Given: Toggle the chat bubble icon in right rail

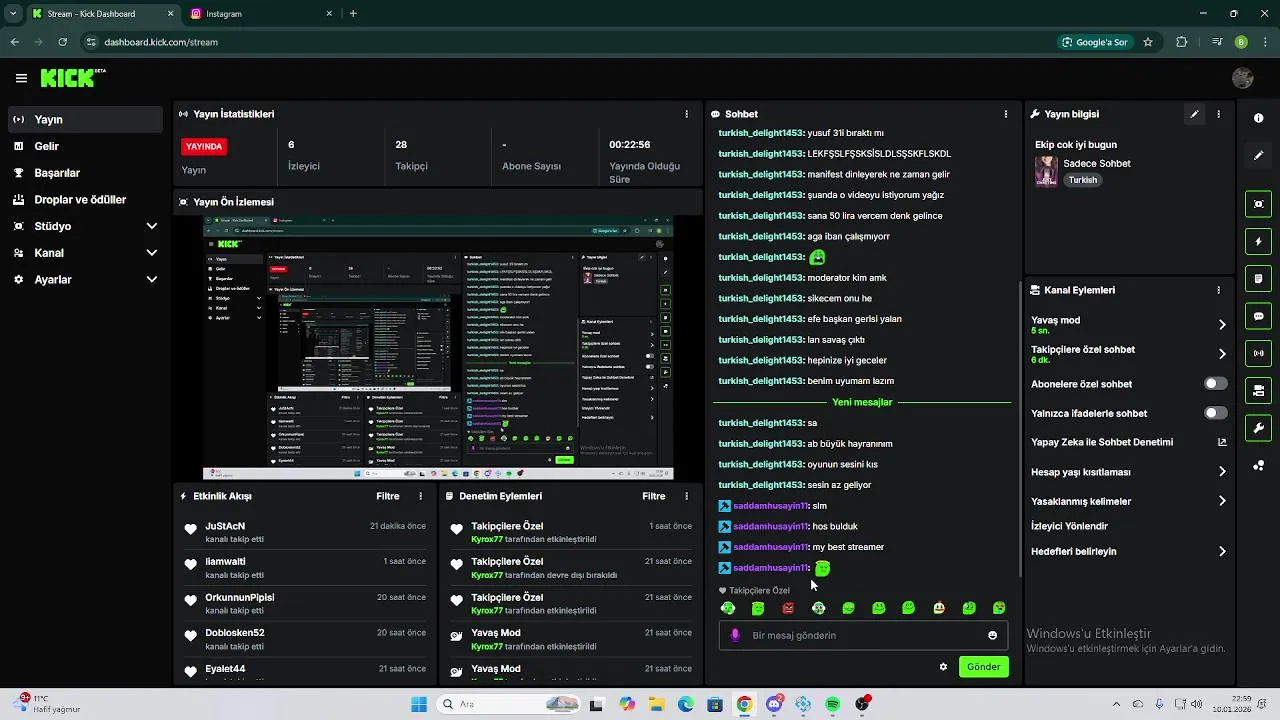Looking at the screenshot, I should [x=1258, y=316].
